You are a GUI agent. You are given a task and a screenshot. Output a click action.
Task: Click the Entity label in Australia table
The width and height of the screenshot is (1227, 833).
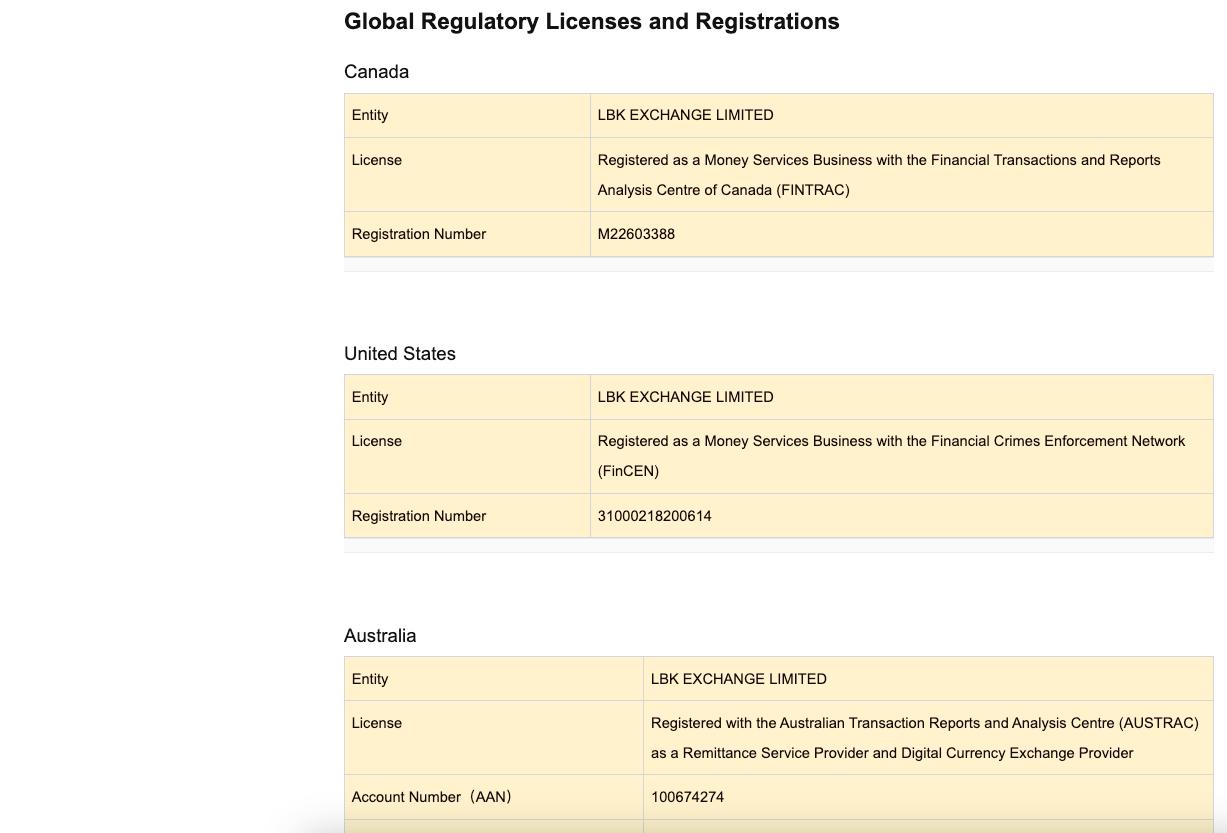click(x=369, y=679)
